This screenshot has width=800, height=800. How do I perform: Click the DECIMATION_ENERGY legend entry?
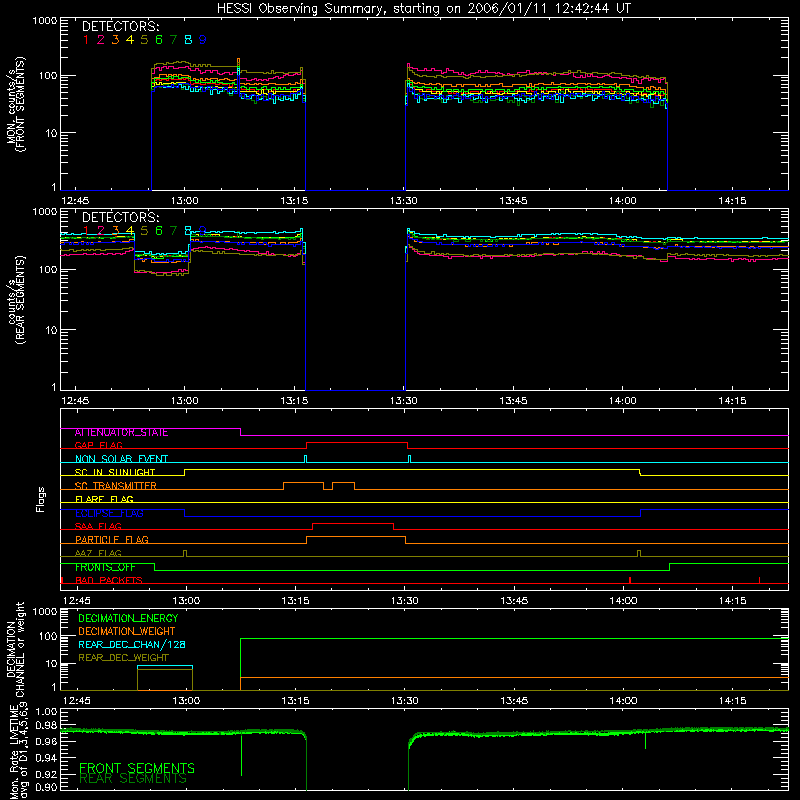[x=128, y=618]
